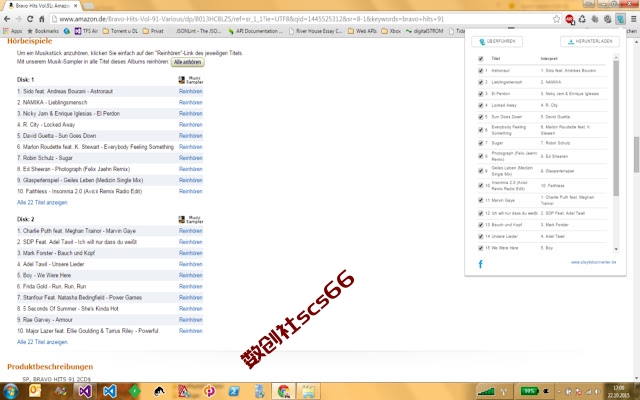Expand Disk 2 with Alle 22 Titel anzeigen
The width and height of the screenshot is (640, 400).
[x=42, y=342]
